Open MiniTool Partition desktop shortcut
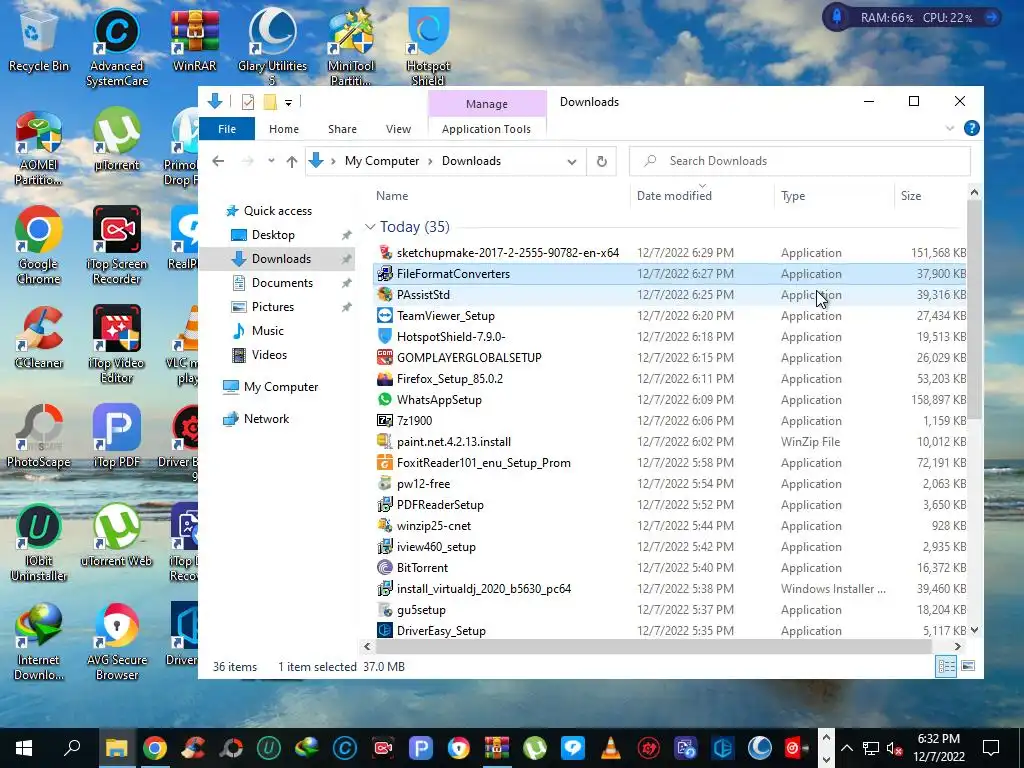The width and height of the screenshot is (1024, 768). [x=351, y=47]
